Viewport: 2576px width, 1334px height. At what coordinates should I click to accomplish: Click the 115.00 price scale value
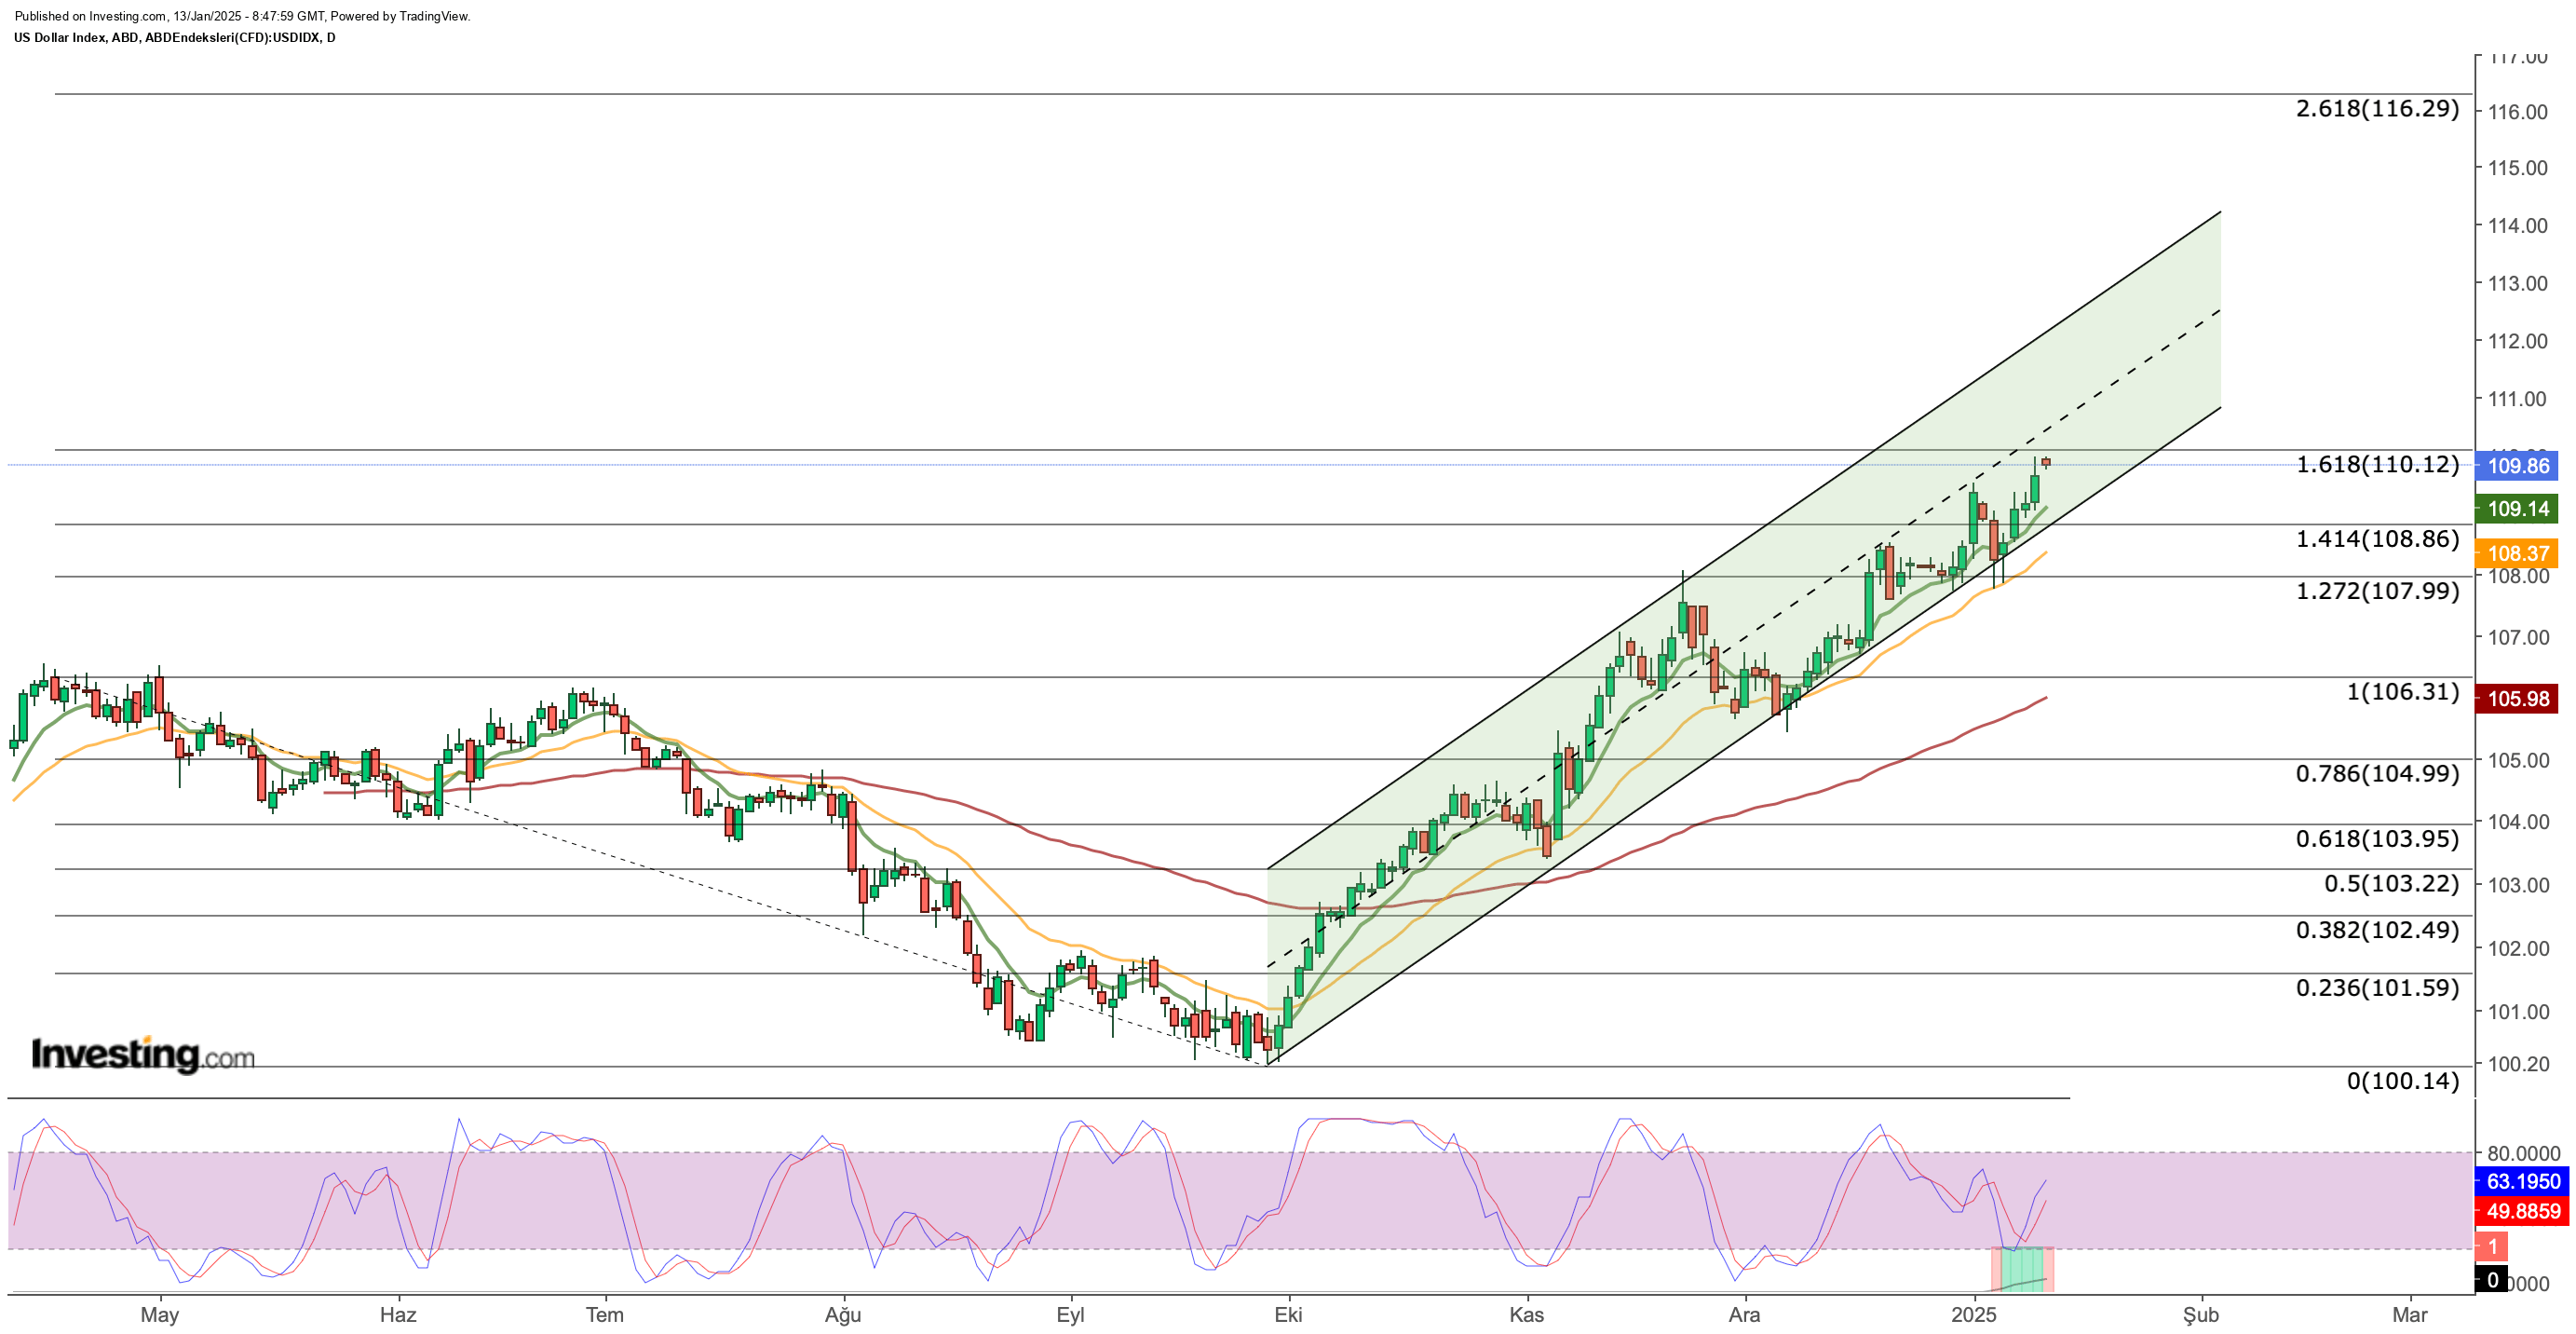pos(2518,168)
